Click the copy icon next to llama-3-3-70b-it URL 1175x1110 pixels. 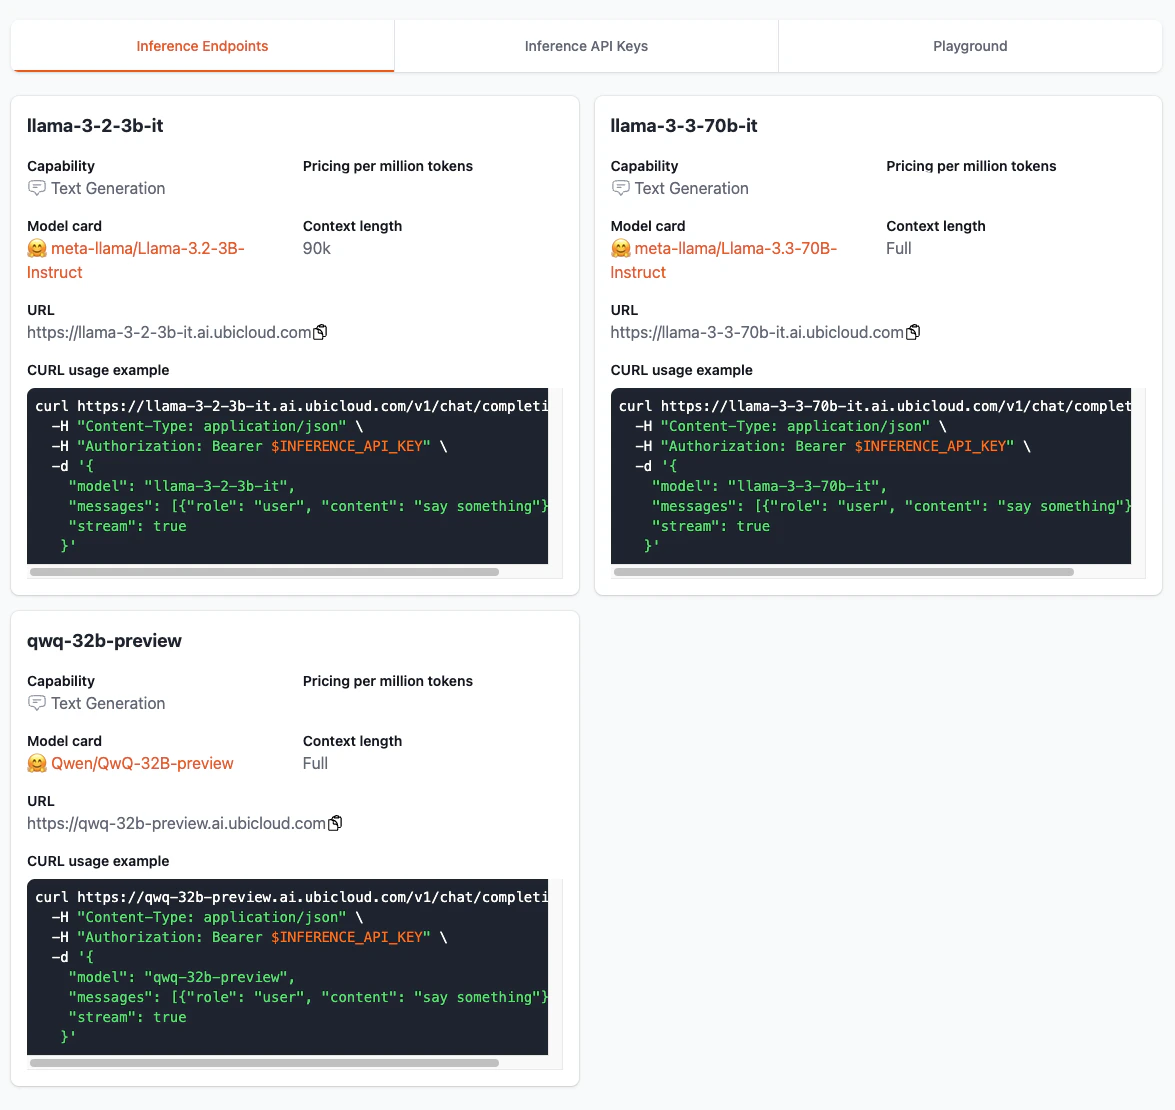pos(913,332)
